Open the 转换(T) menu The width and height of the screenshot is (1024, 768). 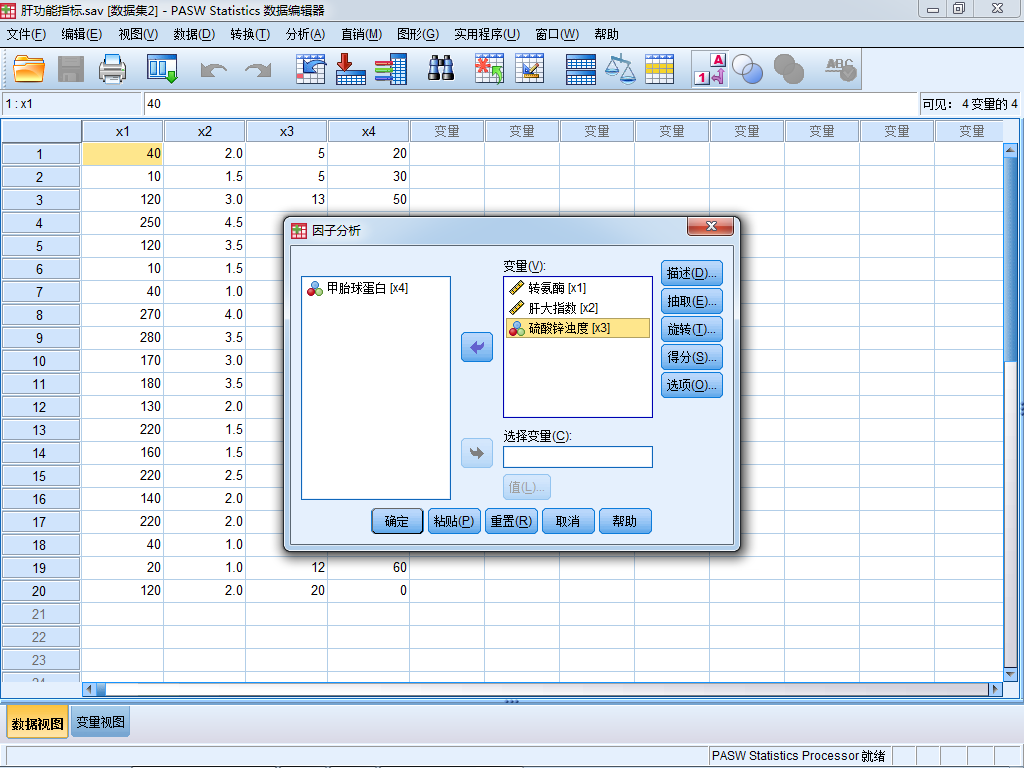(x=250, y=35)
